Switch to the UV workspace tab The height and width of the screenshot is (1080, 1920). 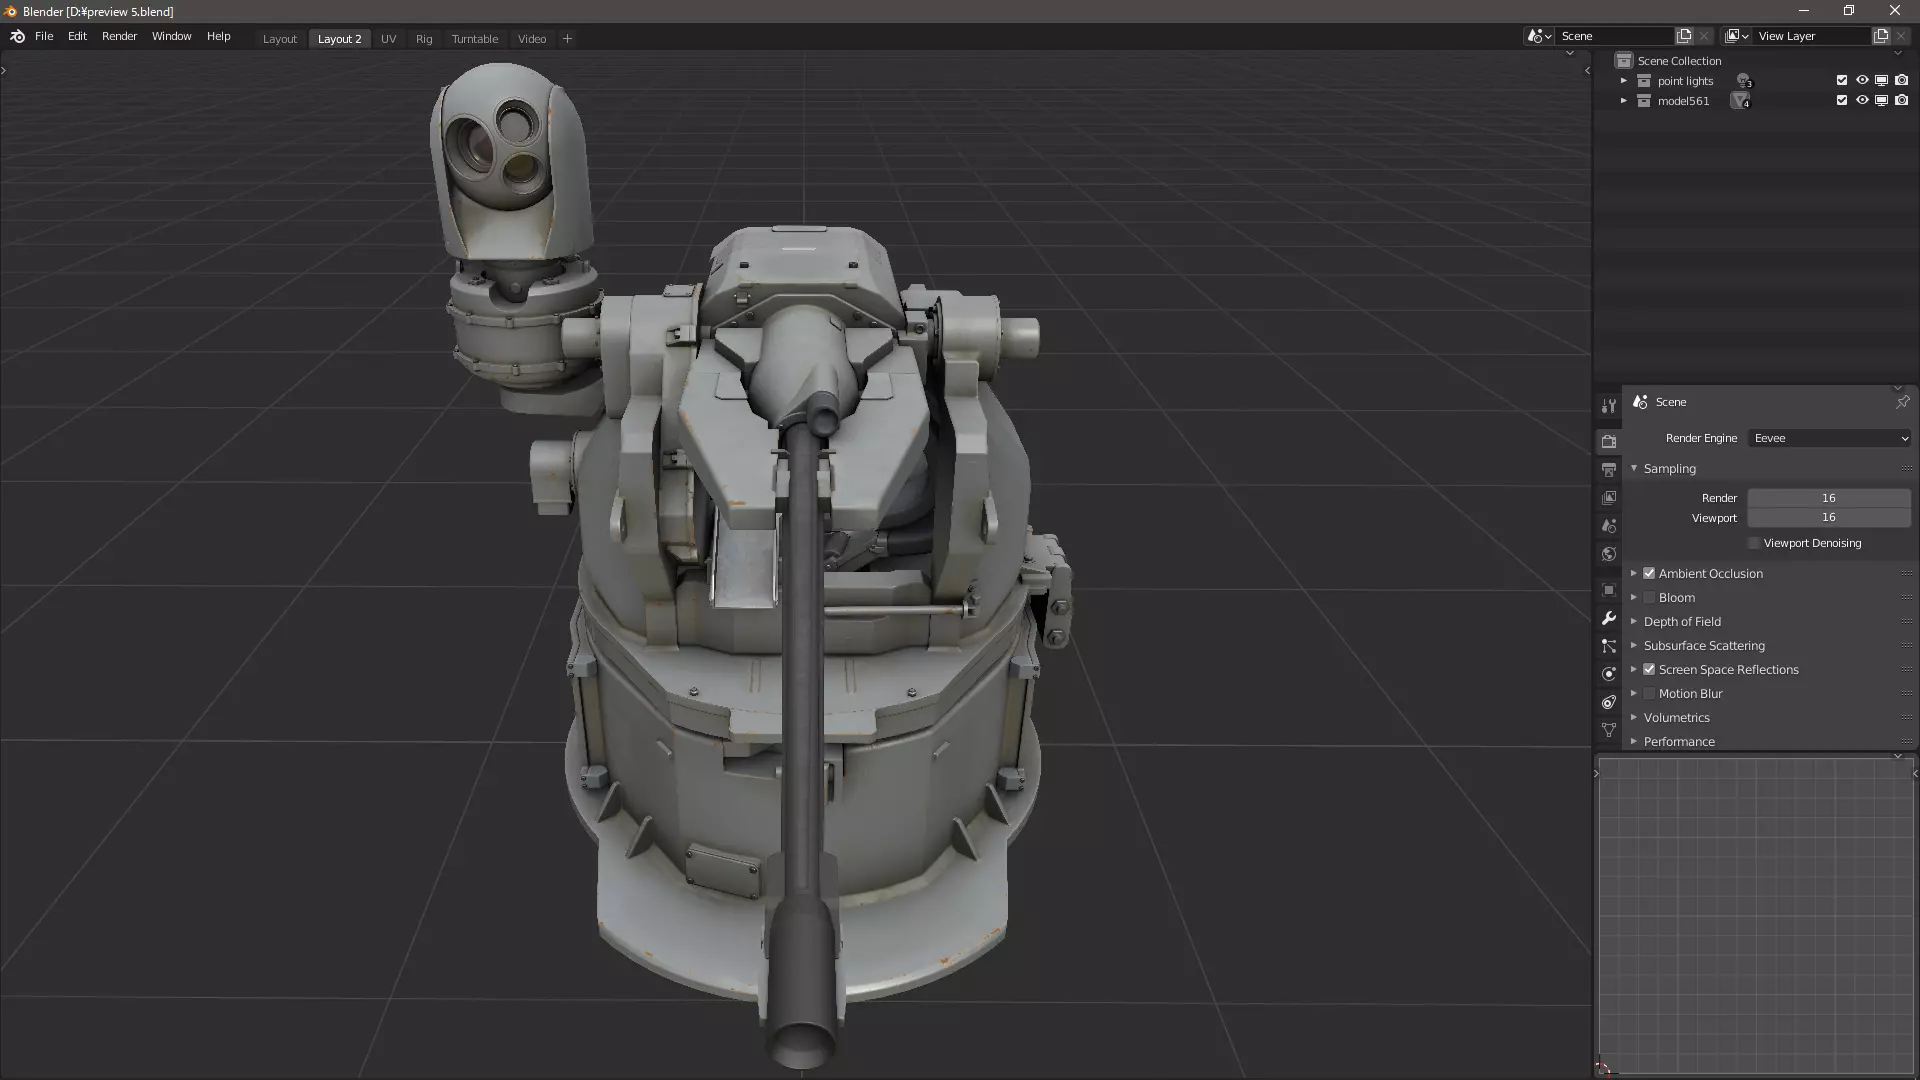pyautogui.click(x=388, y=39)
